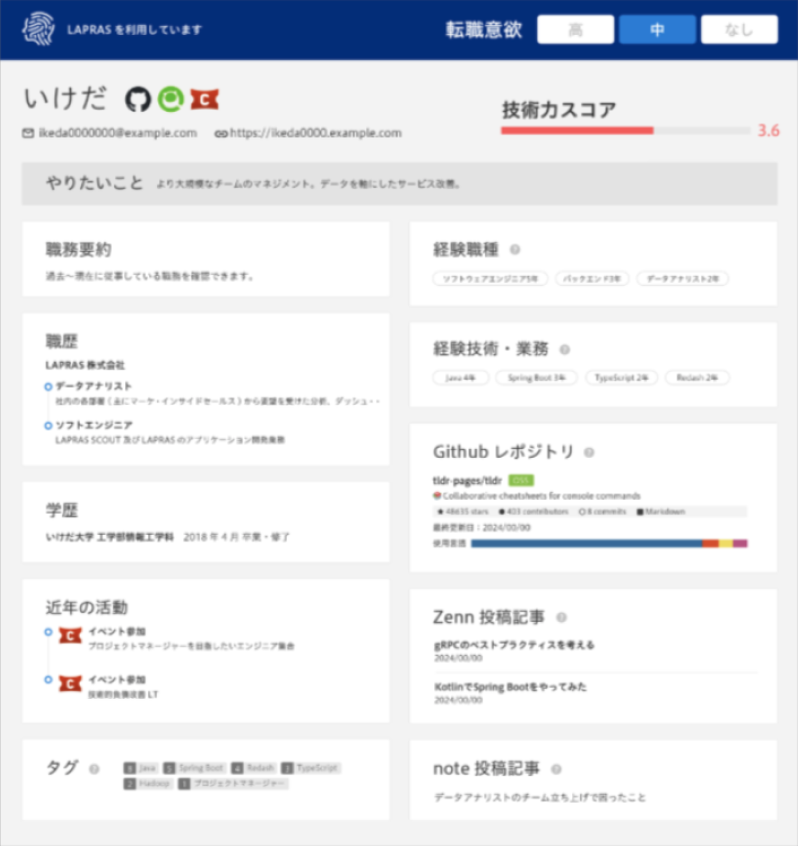Set 転職意欲 to 中

tap(657, 30)
